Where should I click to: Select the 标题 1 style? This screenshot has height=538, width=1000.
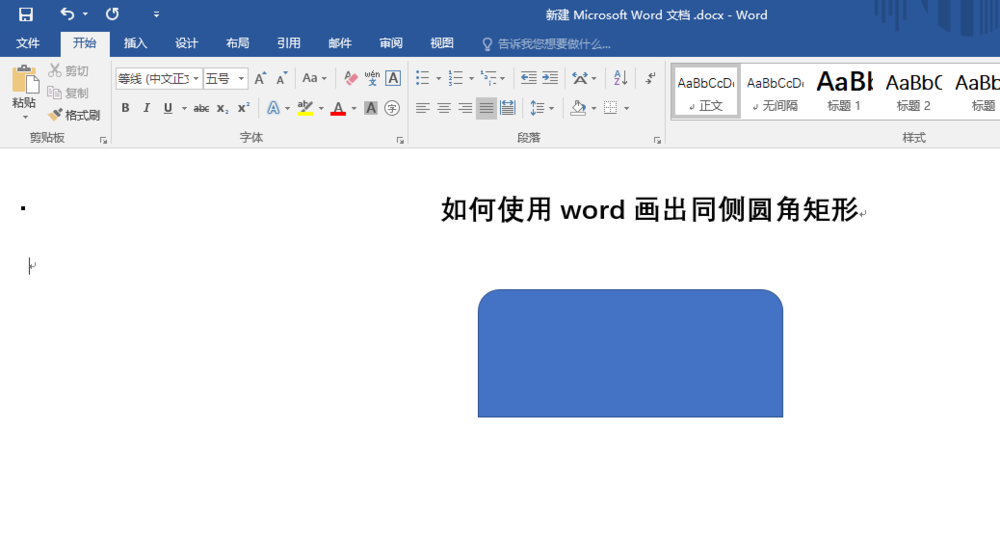(x=844, y=92)
